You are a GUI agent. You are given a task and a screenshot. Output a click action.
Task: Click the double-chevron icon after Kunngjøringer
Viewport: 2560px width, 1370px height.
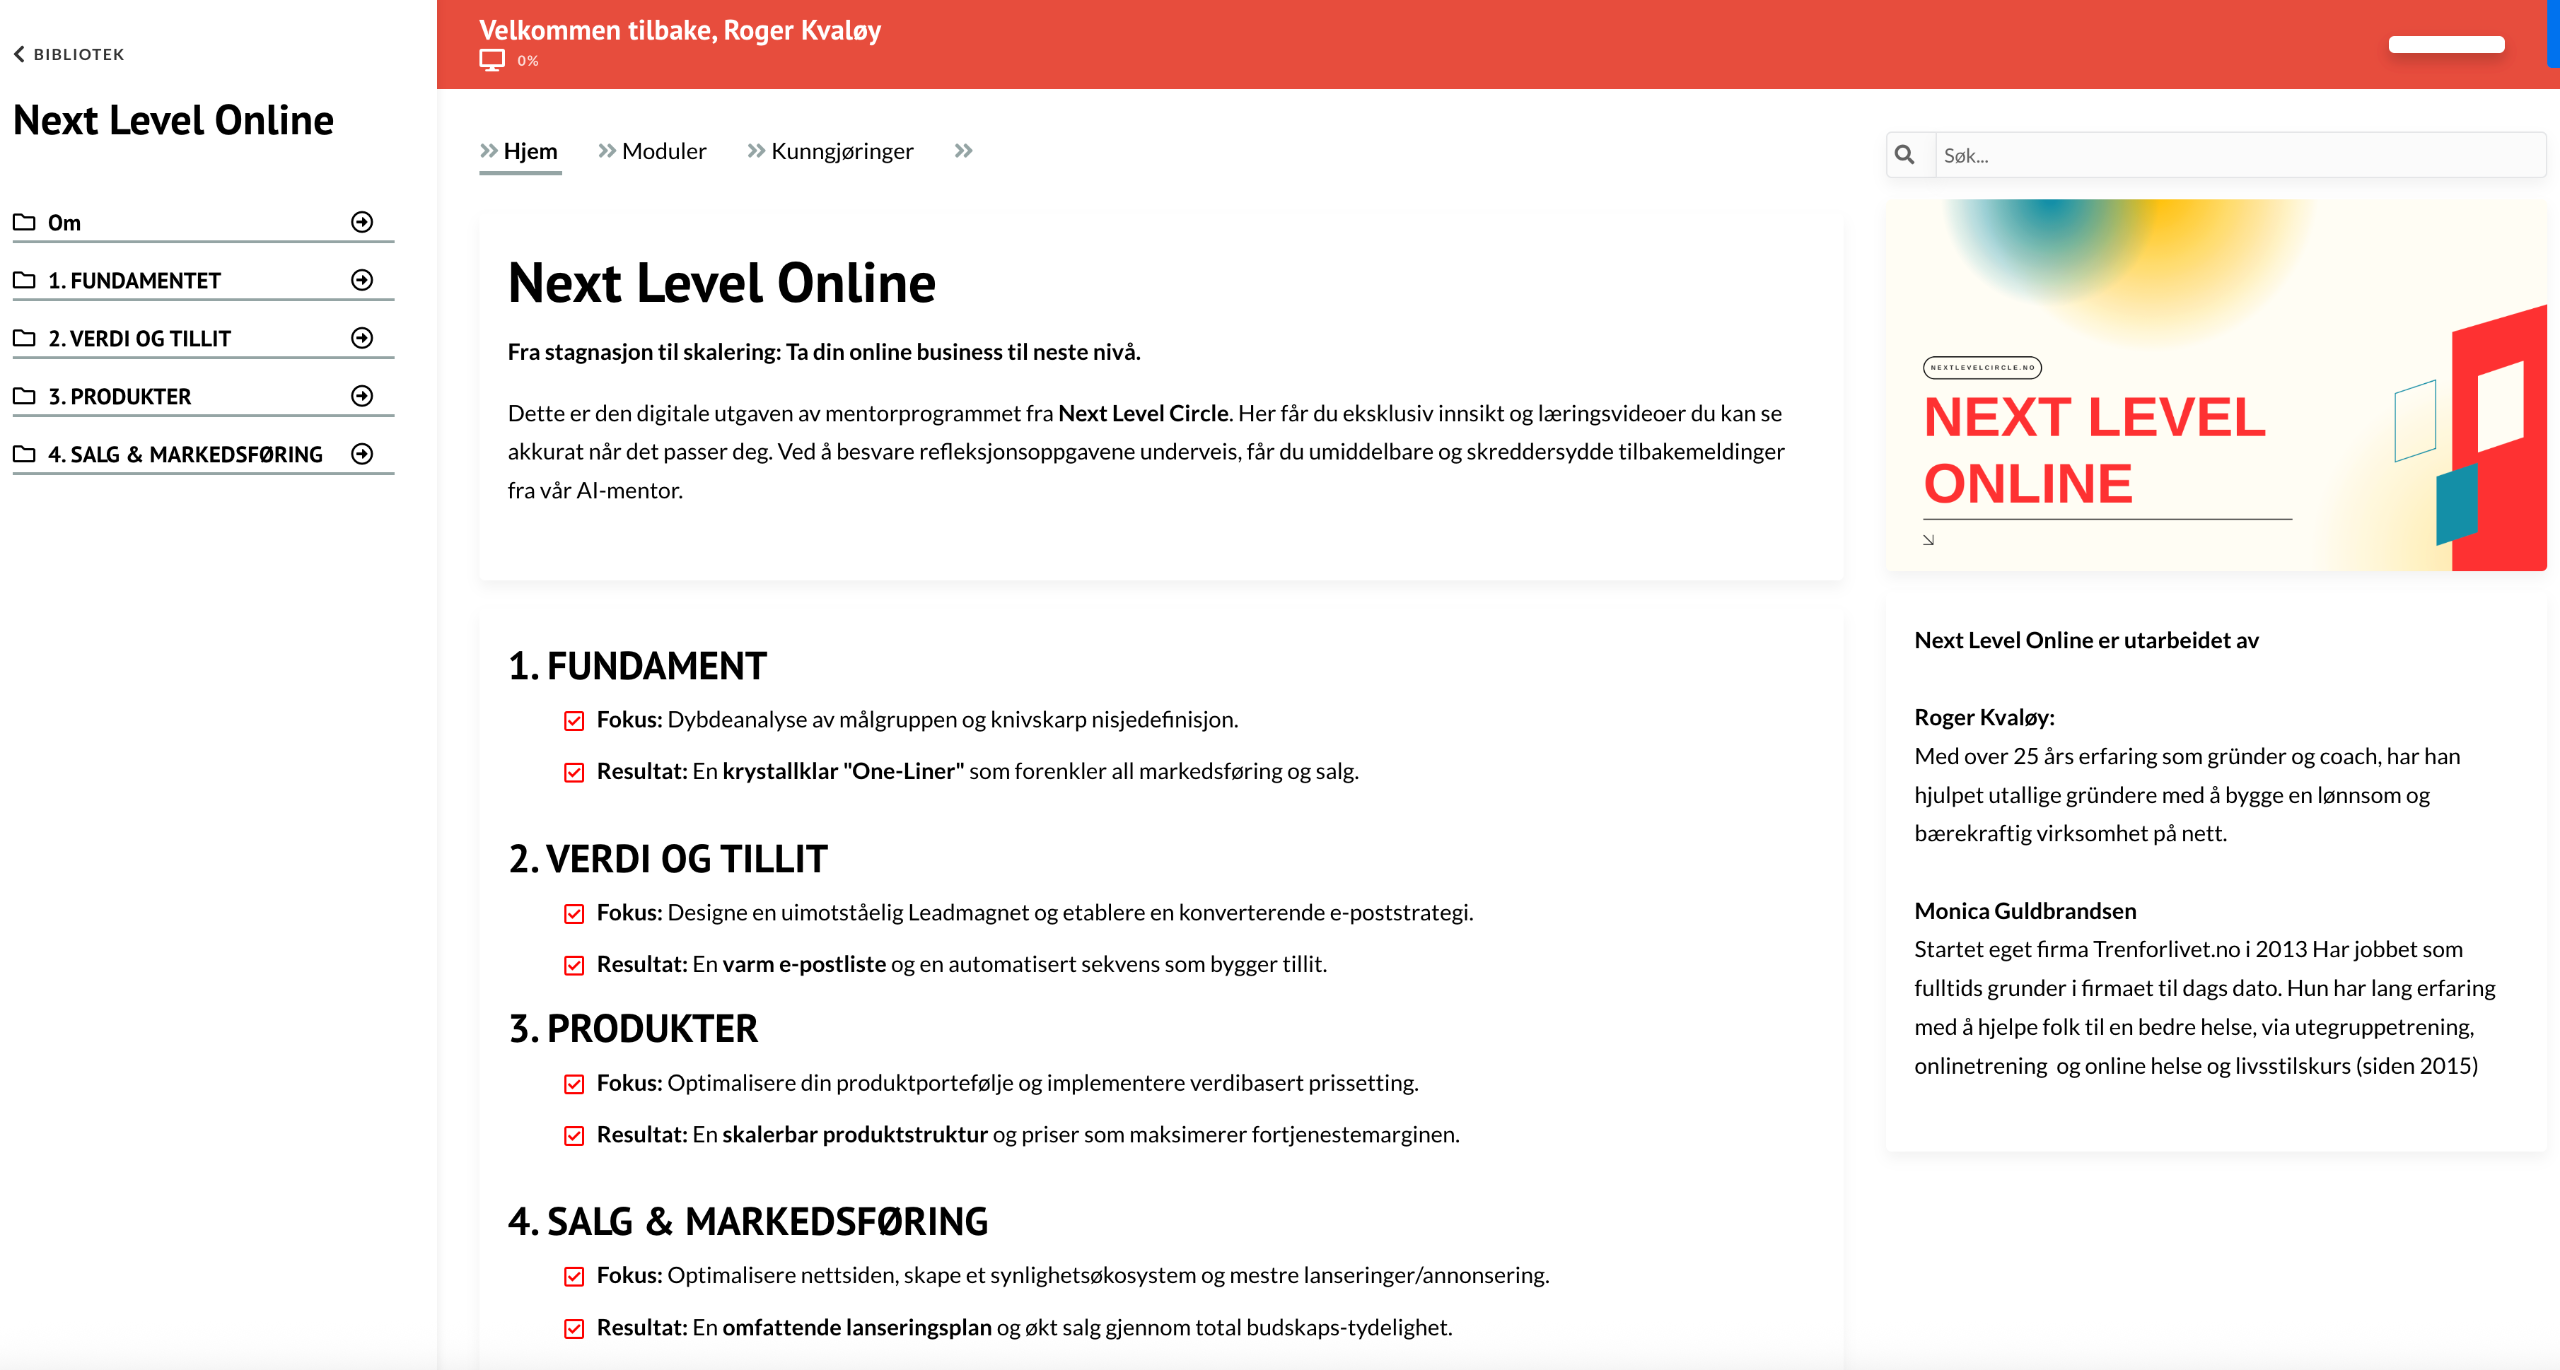click(963, 151)
